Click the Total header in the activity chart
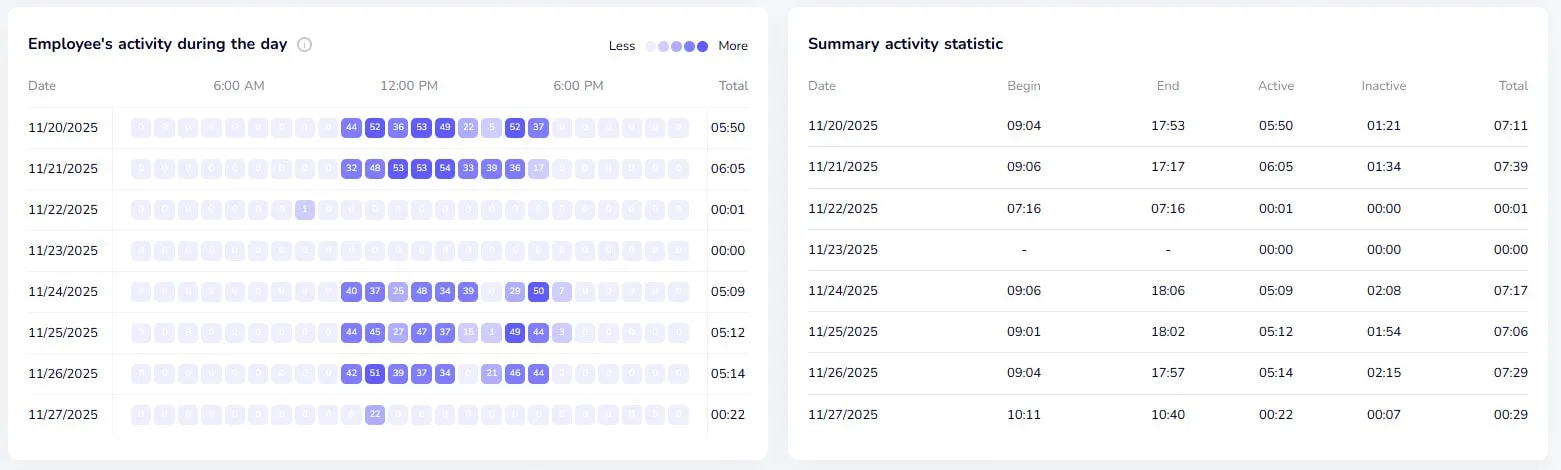 (x=733, y=86)
